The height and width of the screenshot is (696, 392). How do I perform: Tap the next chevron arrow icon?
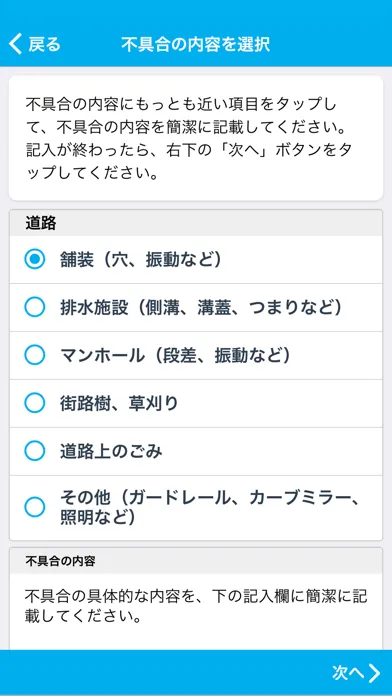click(x=374, y=673)
